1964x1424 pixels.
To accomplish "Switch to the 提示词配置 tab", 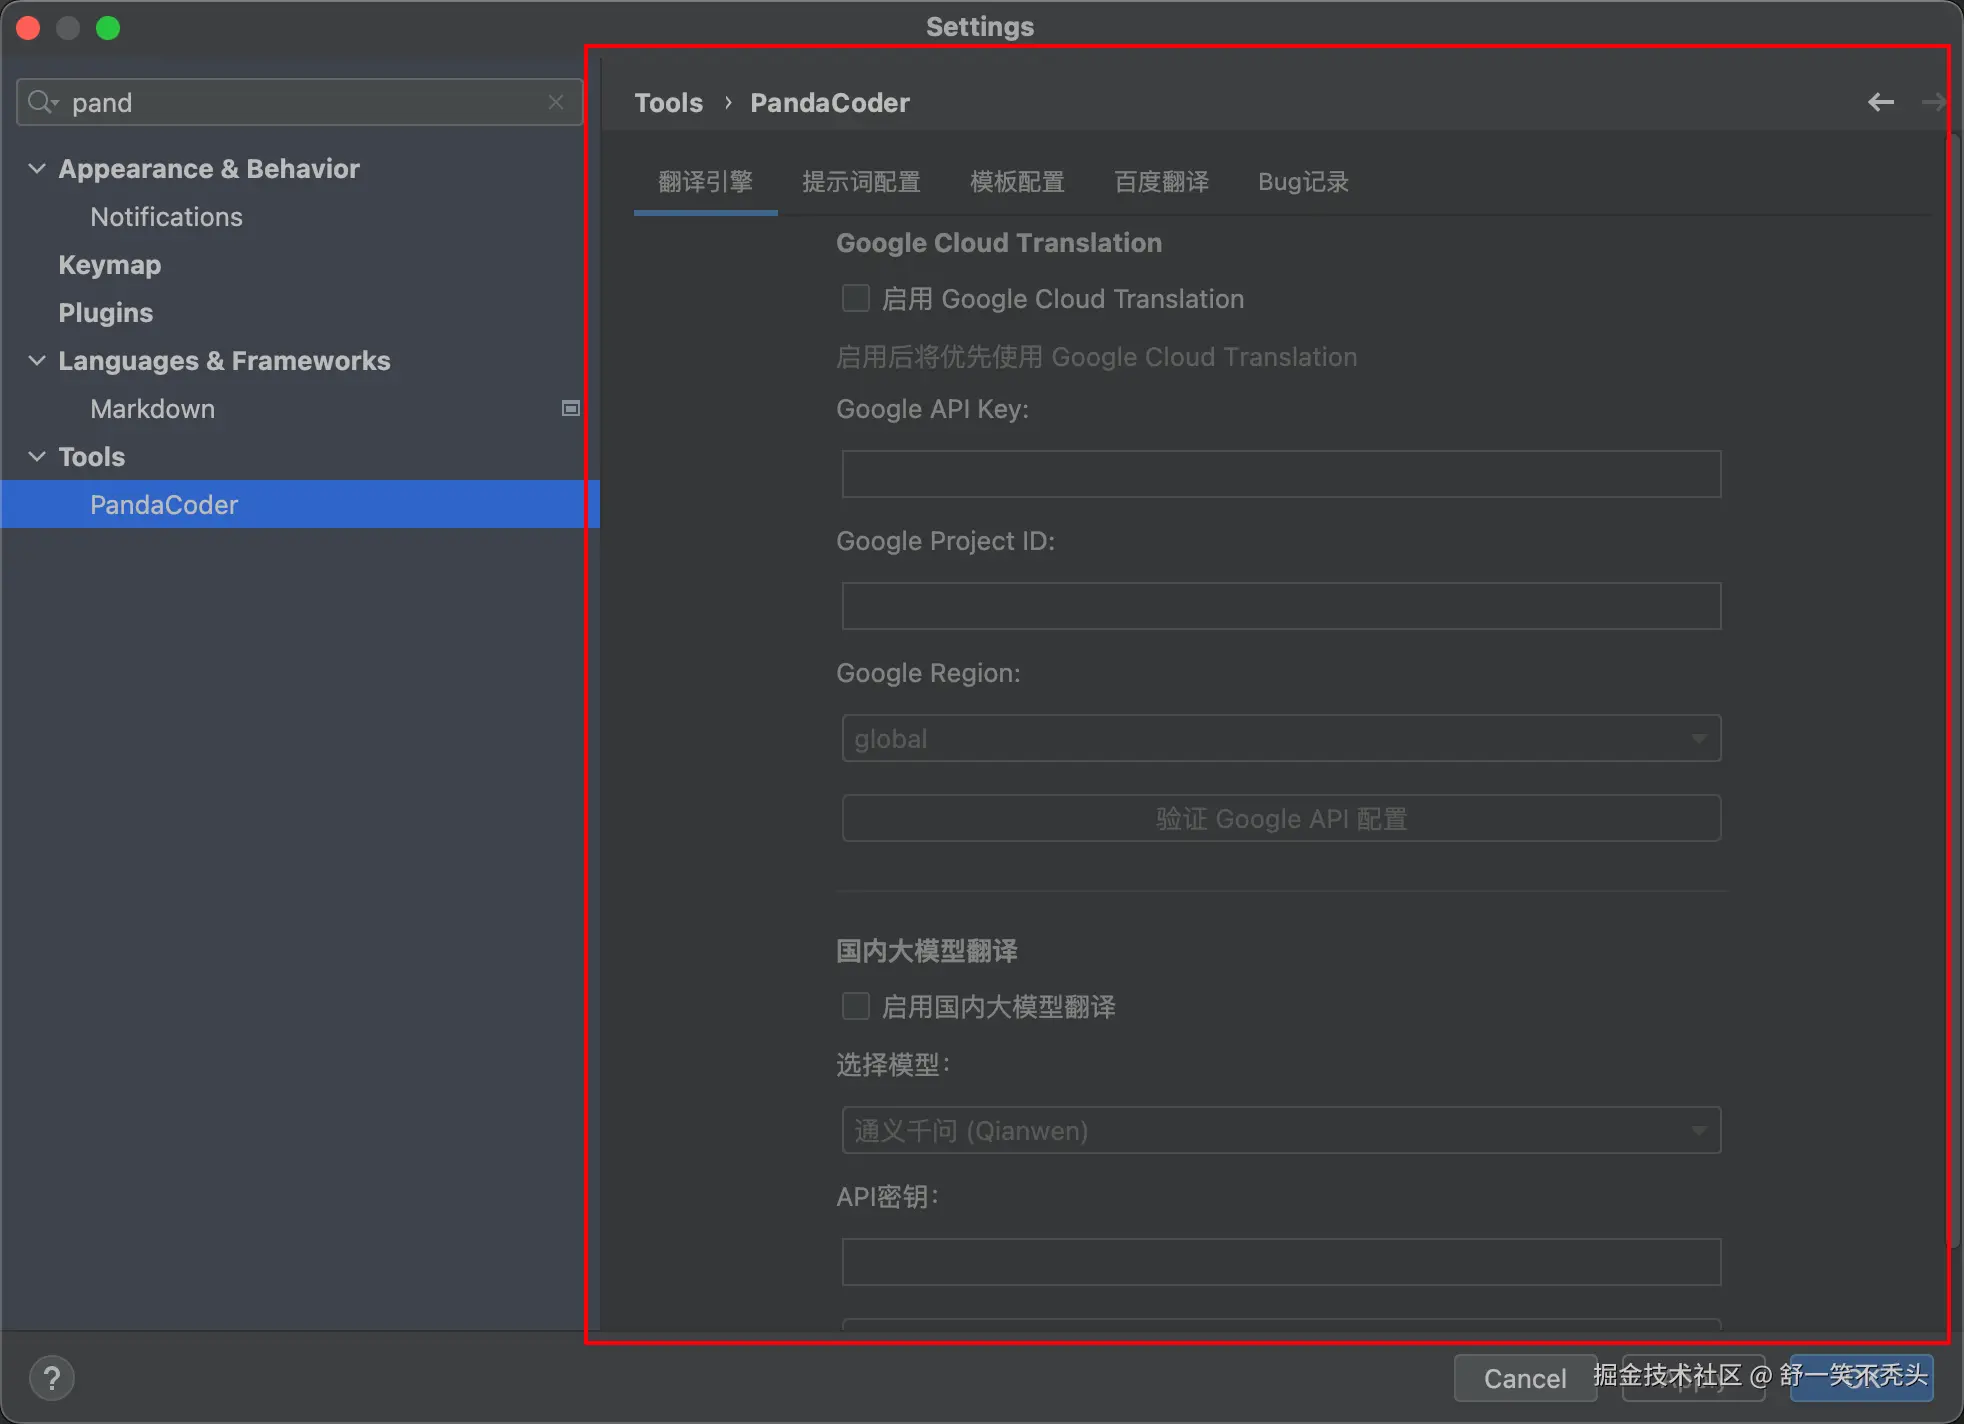I will tap(861, 182).
